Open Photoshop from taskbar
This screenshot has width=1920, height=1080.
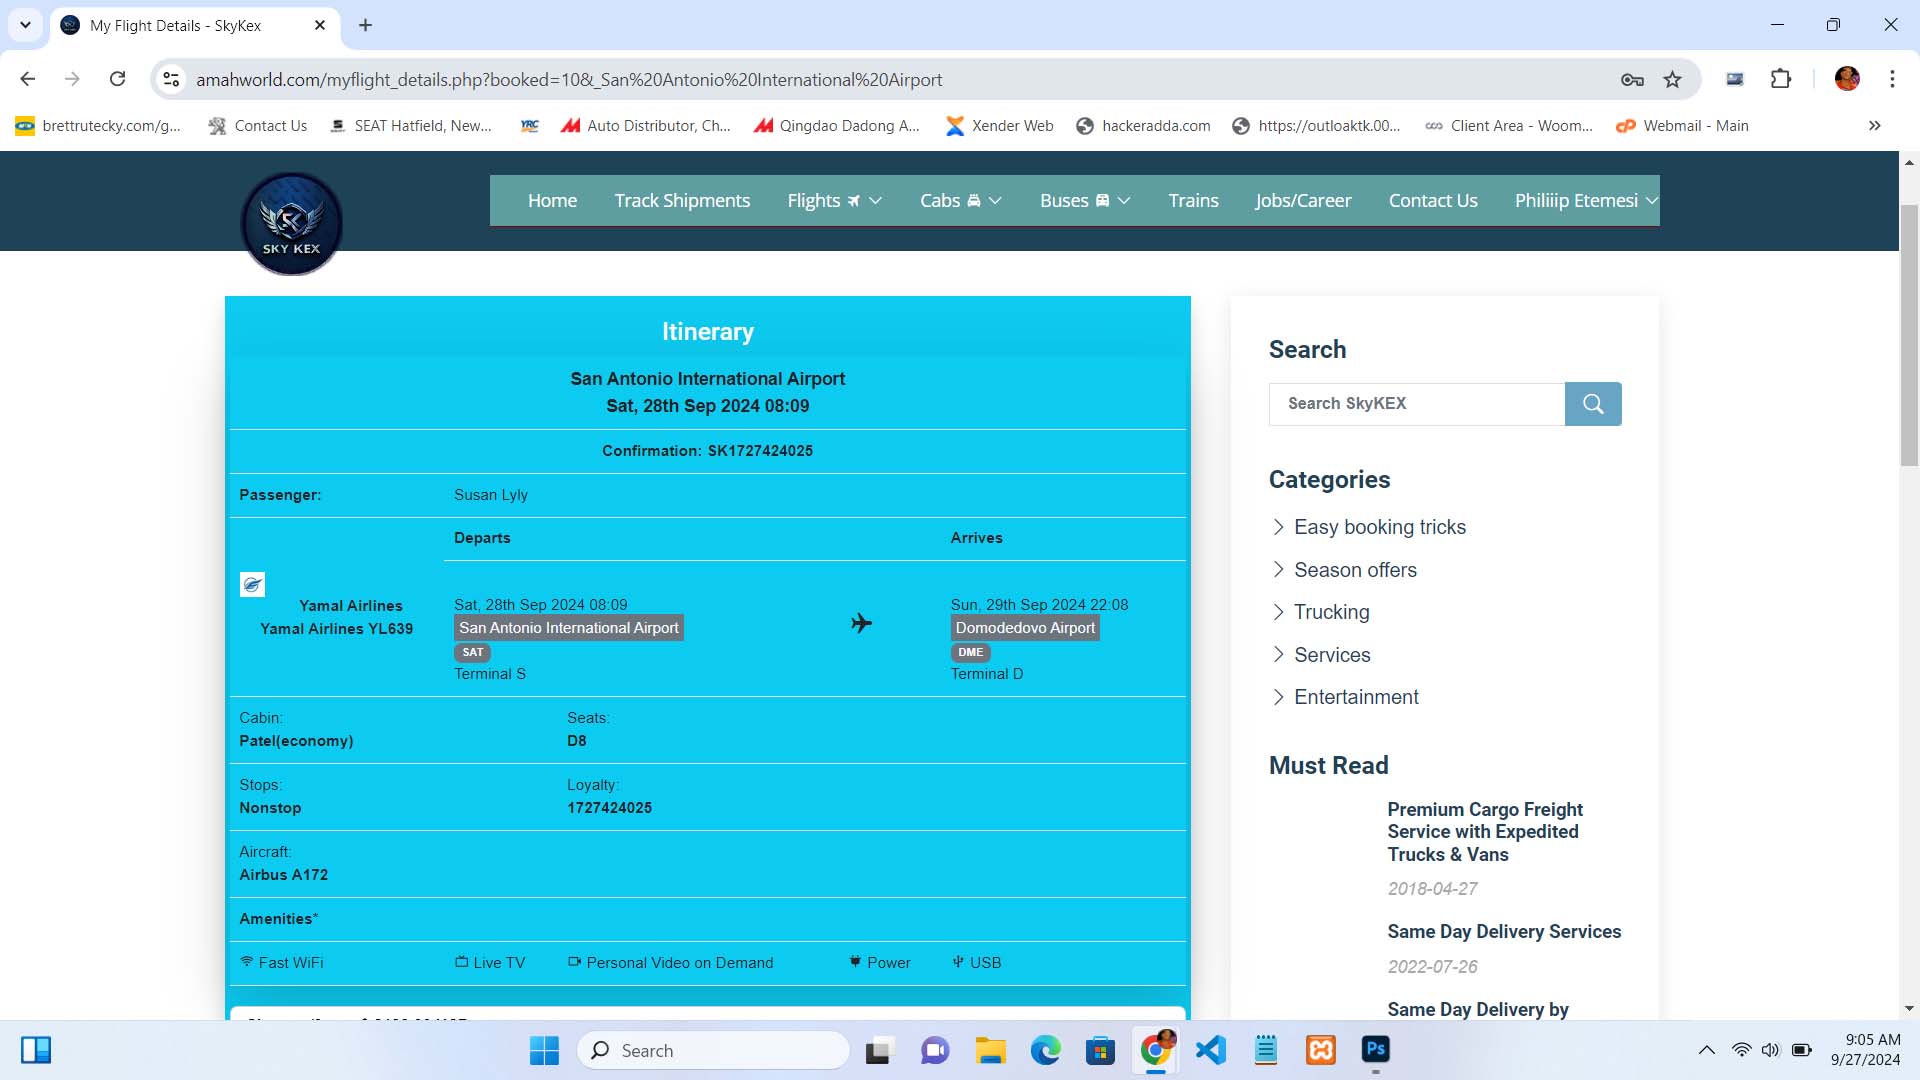click(x=1375, y=1050)
